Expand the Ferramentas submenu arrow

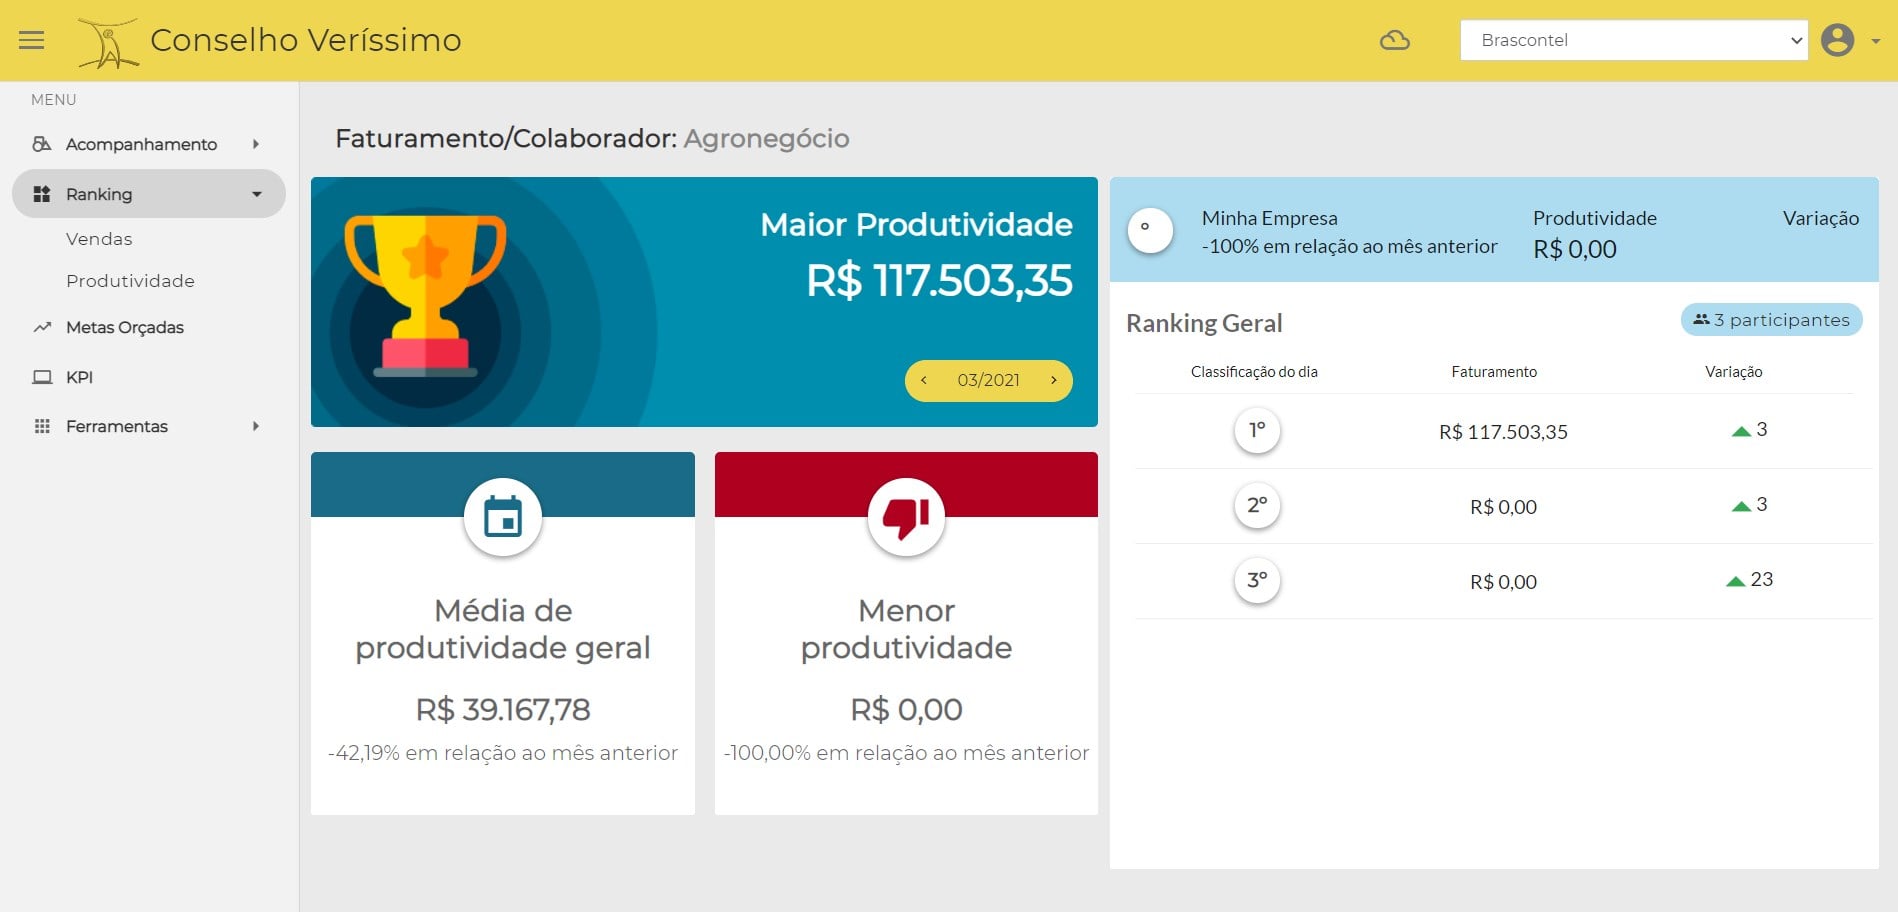pos(256,426)
